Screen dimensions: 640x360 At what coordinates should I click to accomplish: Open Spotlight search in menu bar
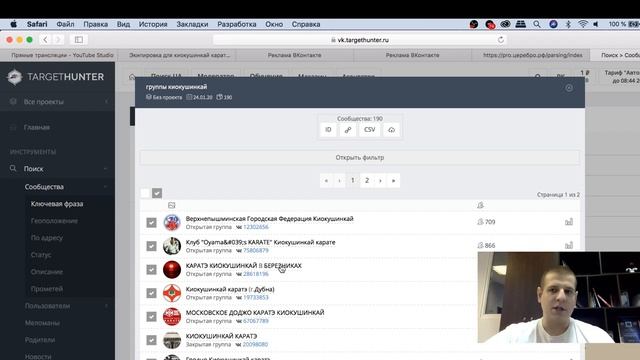point(537,24)
